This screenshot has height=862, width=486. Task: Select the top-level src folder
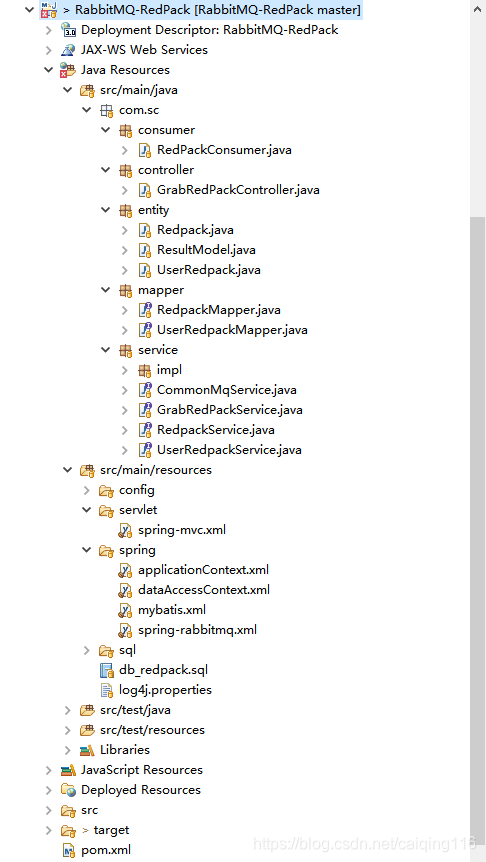click(90, 810)
